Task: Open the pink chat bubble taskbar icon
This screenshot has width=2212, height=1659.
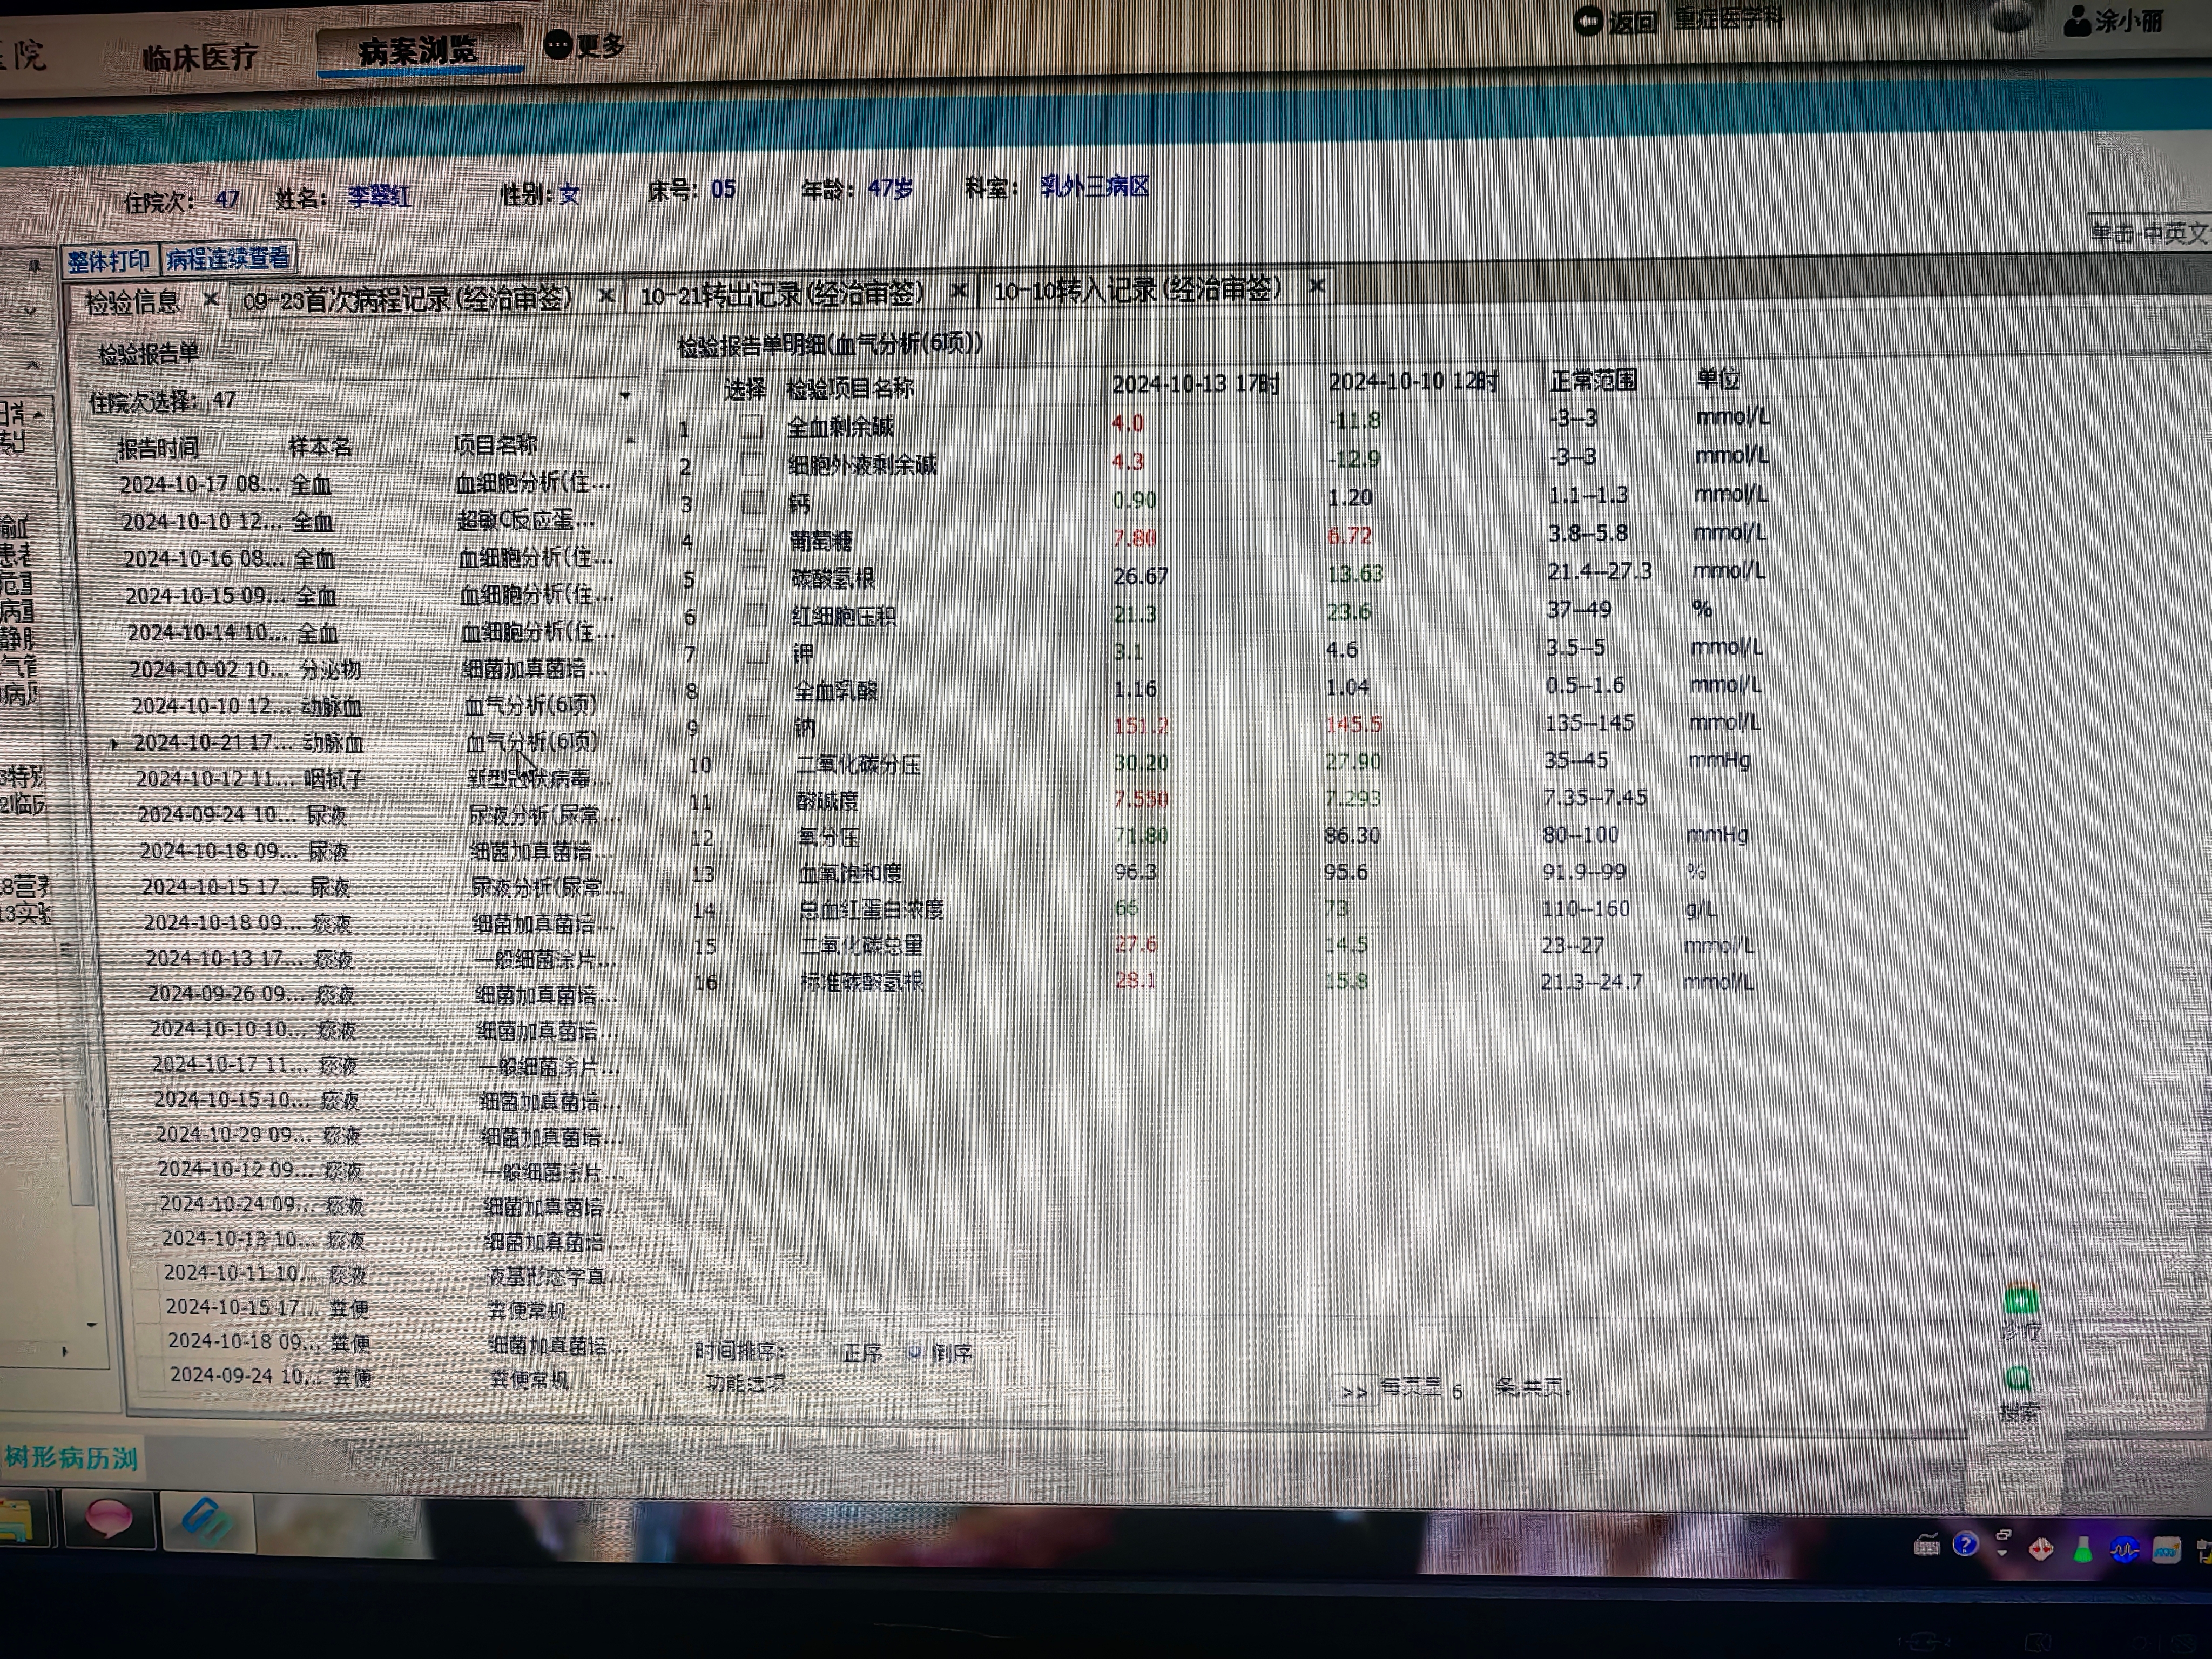Action: point(109,1519)
